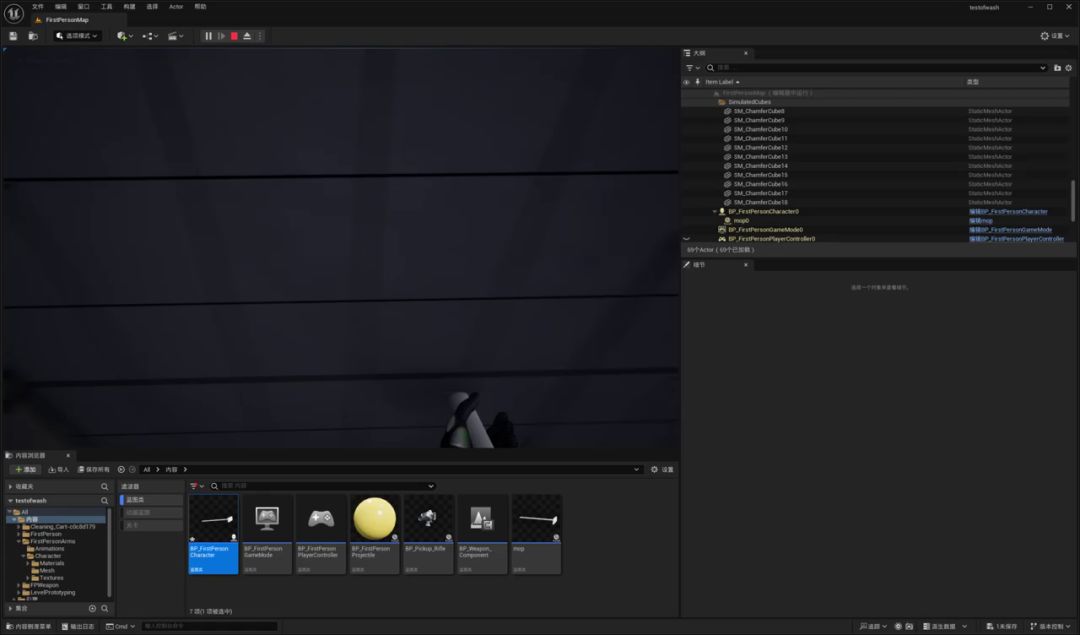Click the add content icon in main toolbar
The image size is (1080, 635).
pos(123,36)
